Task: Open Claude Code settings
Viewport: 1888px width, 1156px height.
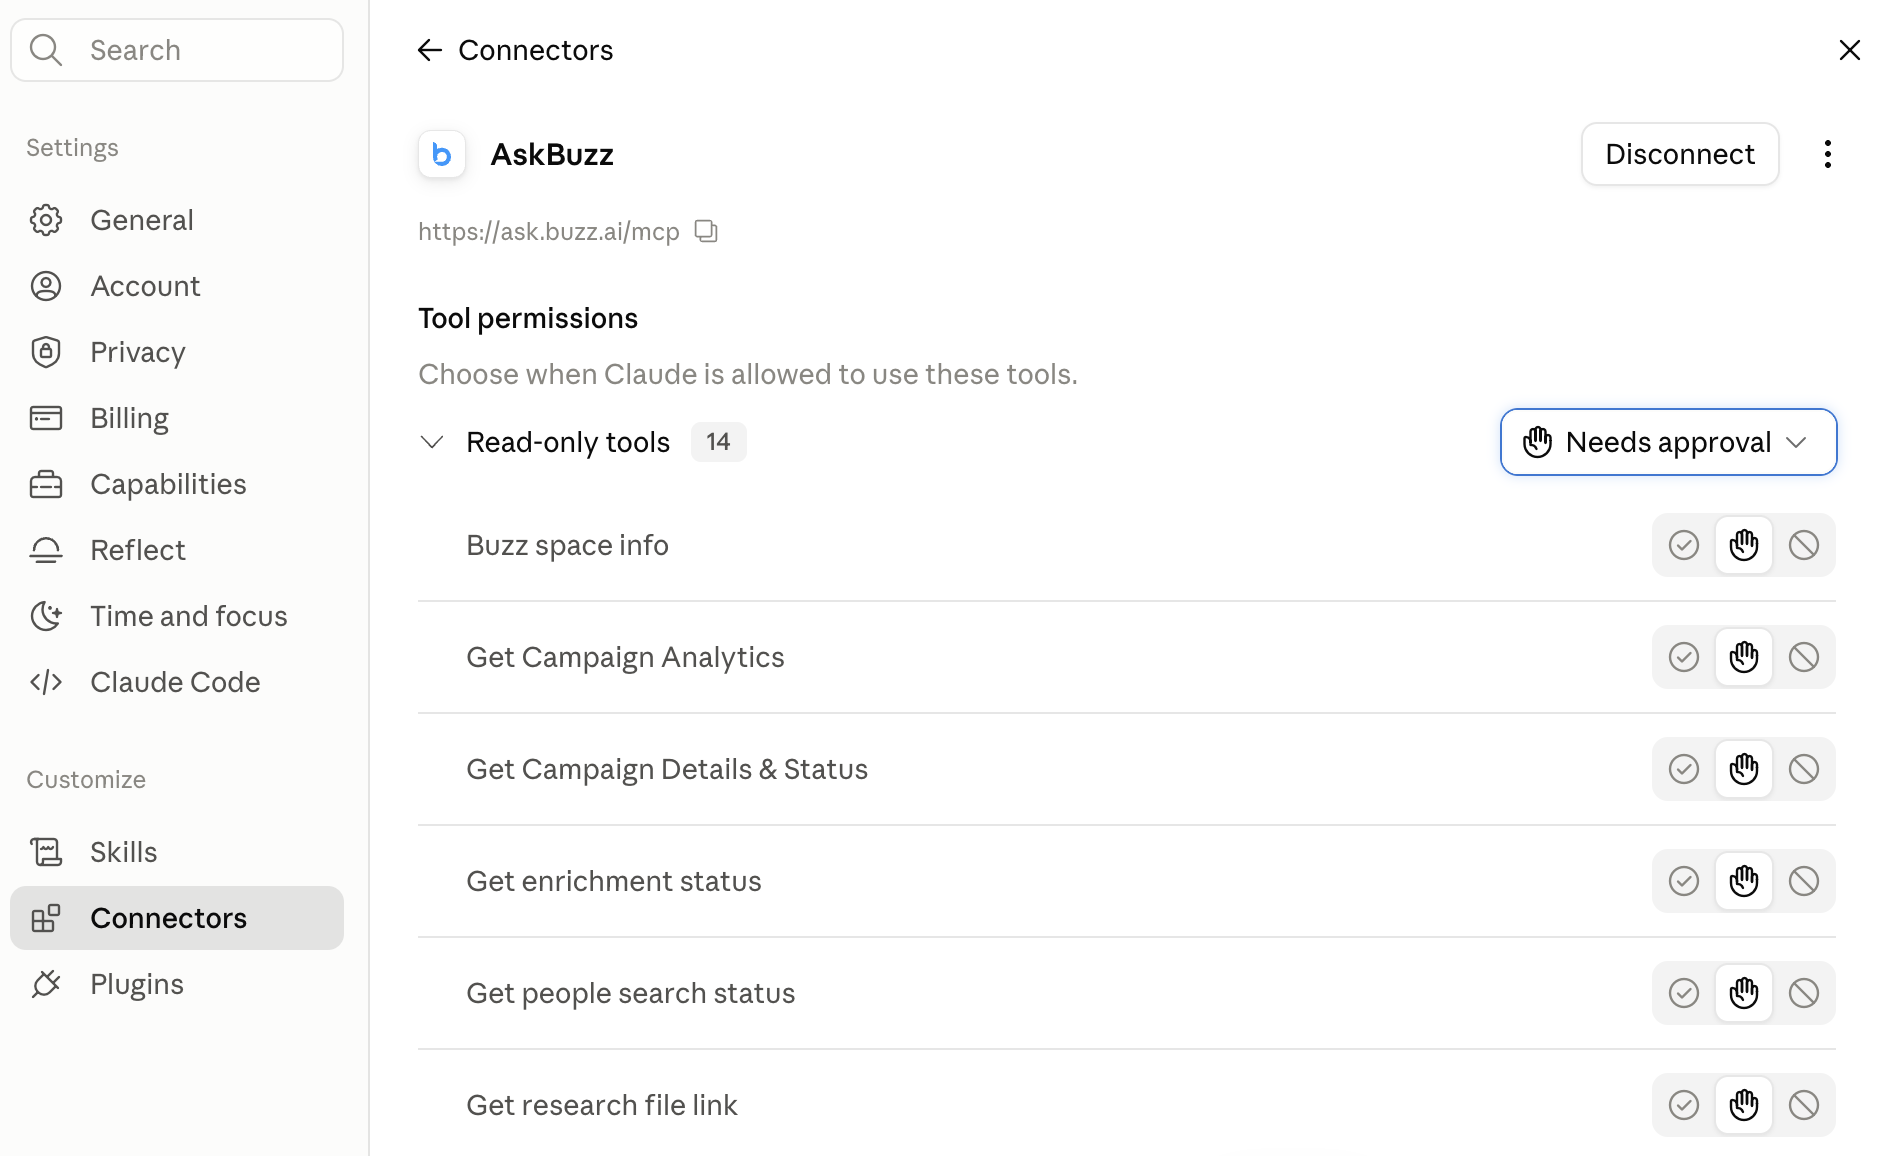Action: click(x=177, y=682)
